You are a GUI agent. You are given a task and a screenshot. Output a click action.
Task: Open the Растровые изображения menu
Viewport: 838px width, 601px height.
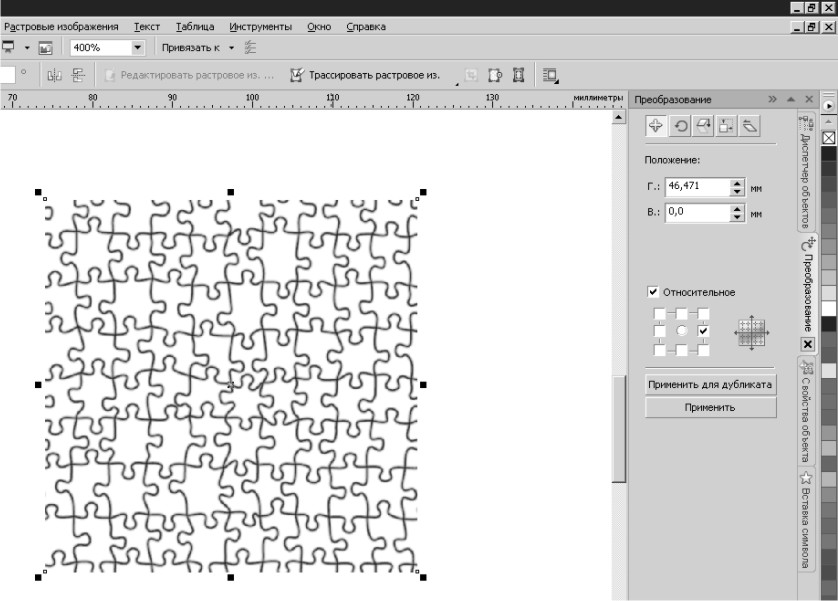[x=61, y=27]
